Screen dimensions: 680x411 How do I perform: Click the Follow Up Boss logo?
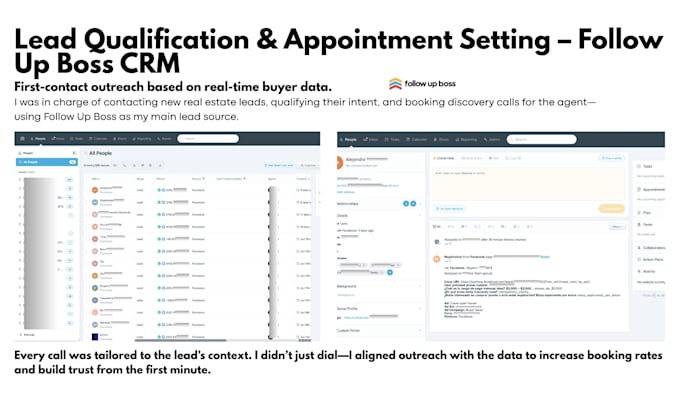click(422, 83)
